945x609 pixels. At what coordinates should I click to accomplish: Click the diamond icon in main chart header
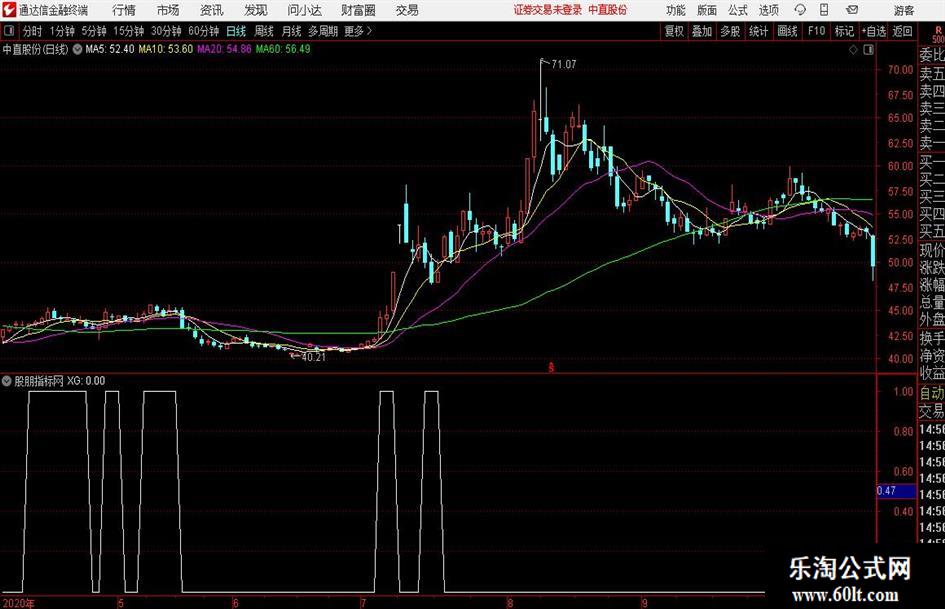pos(853,50)
